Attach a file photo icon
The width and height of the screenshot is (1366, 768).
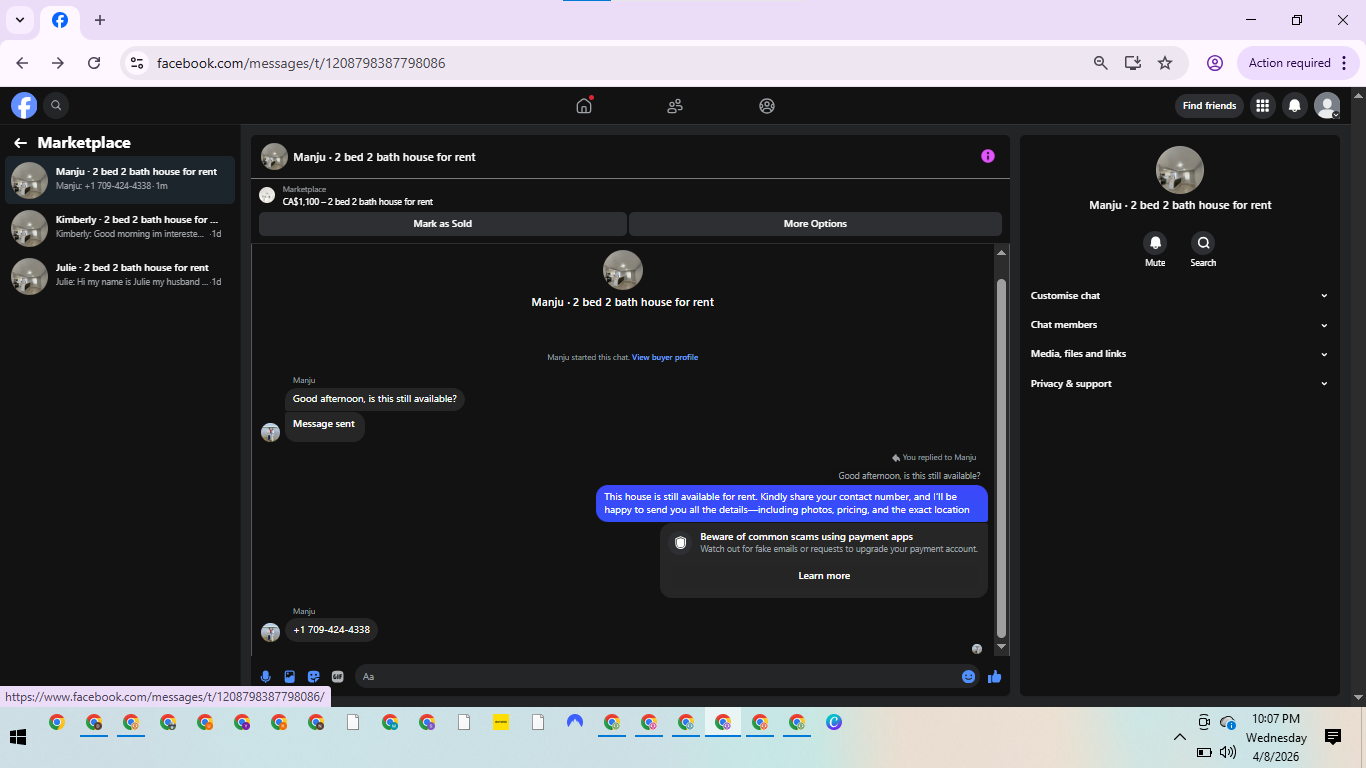(290, 677)
